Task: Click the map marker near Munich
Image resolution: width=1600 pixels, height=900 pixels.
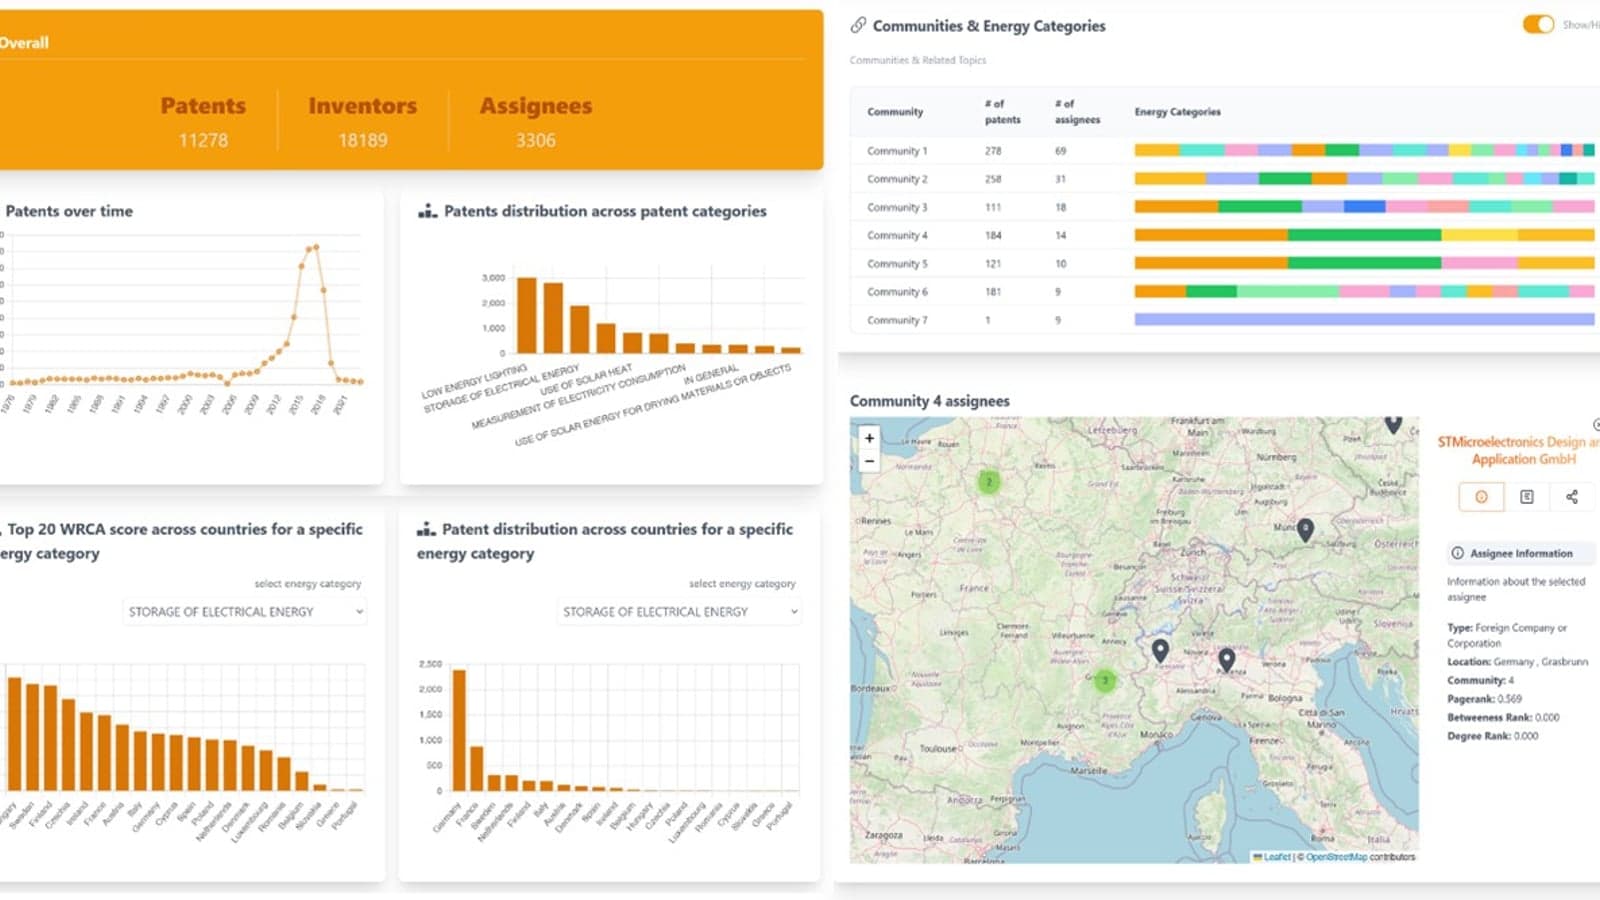Action: [x=1305, y=529]
